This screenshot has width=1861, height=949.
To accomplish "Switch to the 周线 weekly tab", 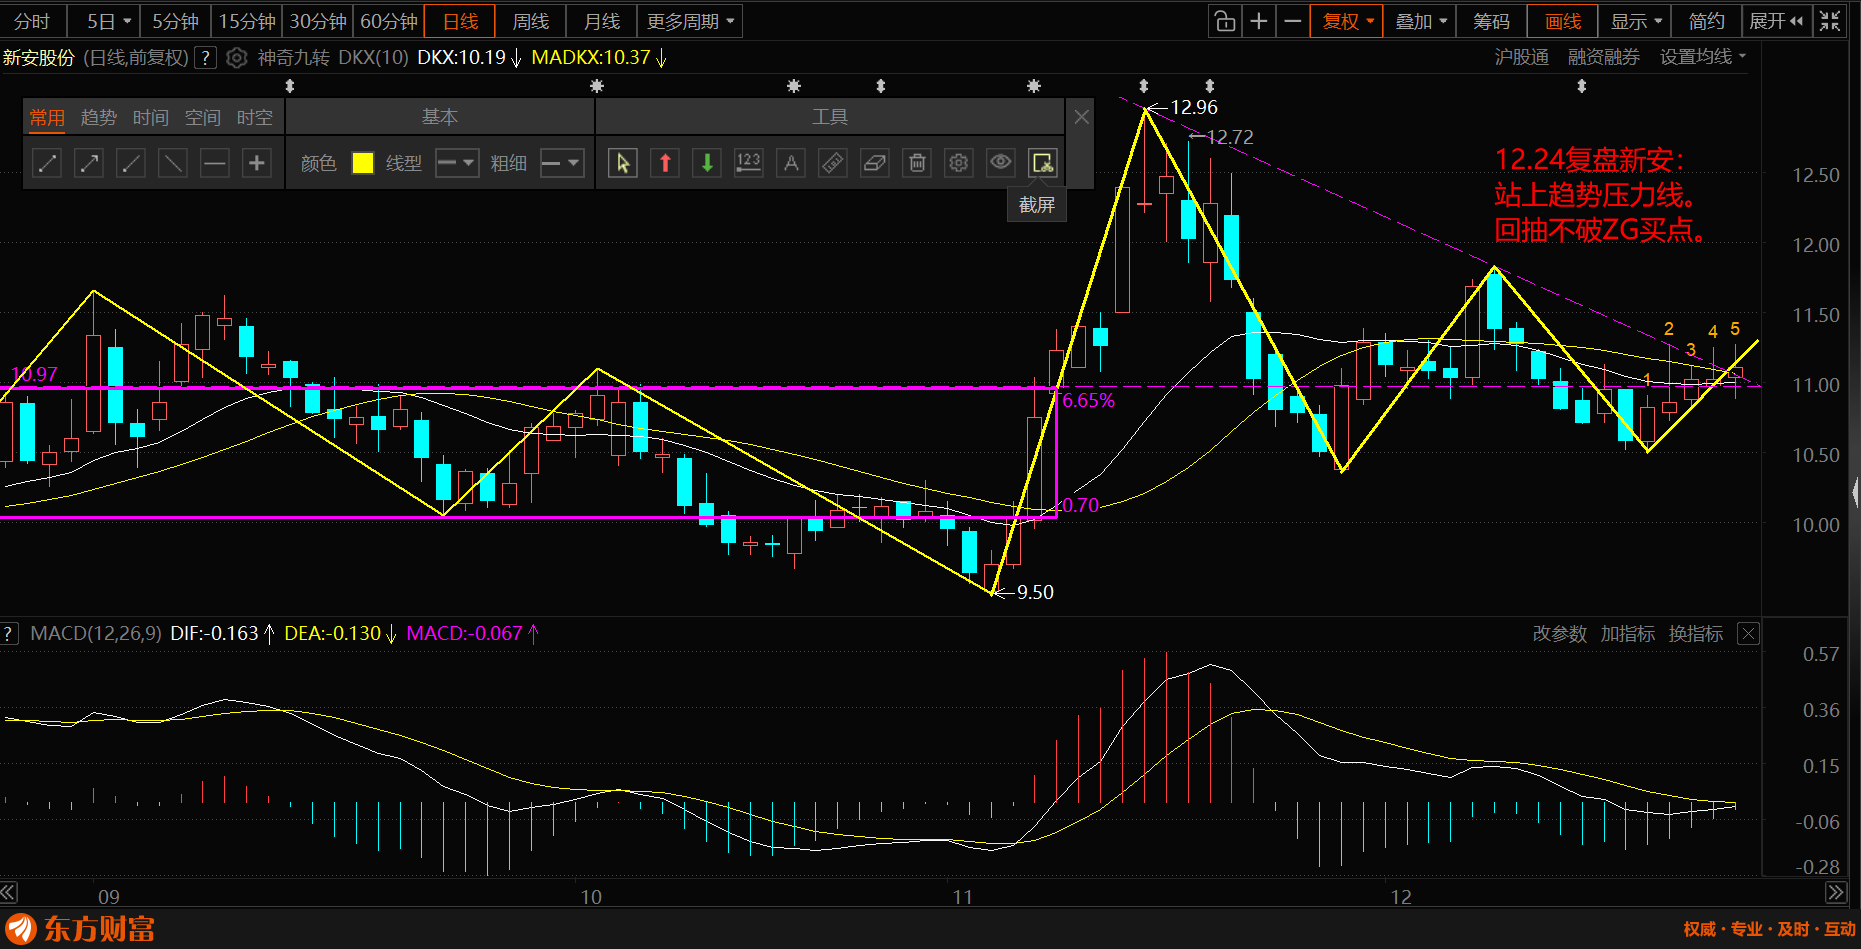I will click(530, 21).
